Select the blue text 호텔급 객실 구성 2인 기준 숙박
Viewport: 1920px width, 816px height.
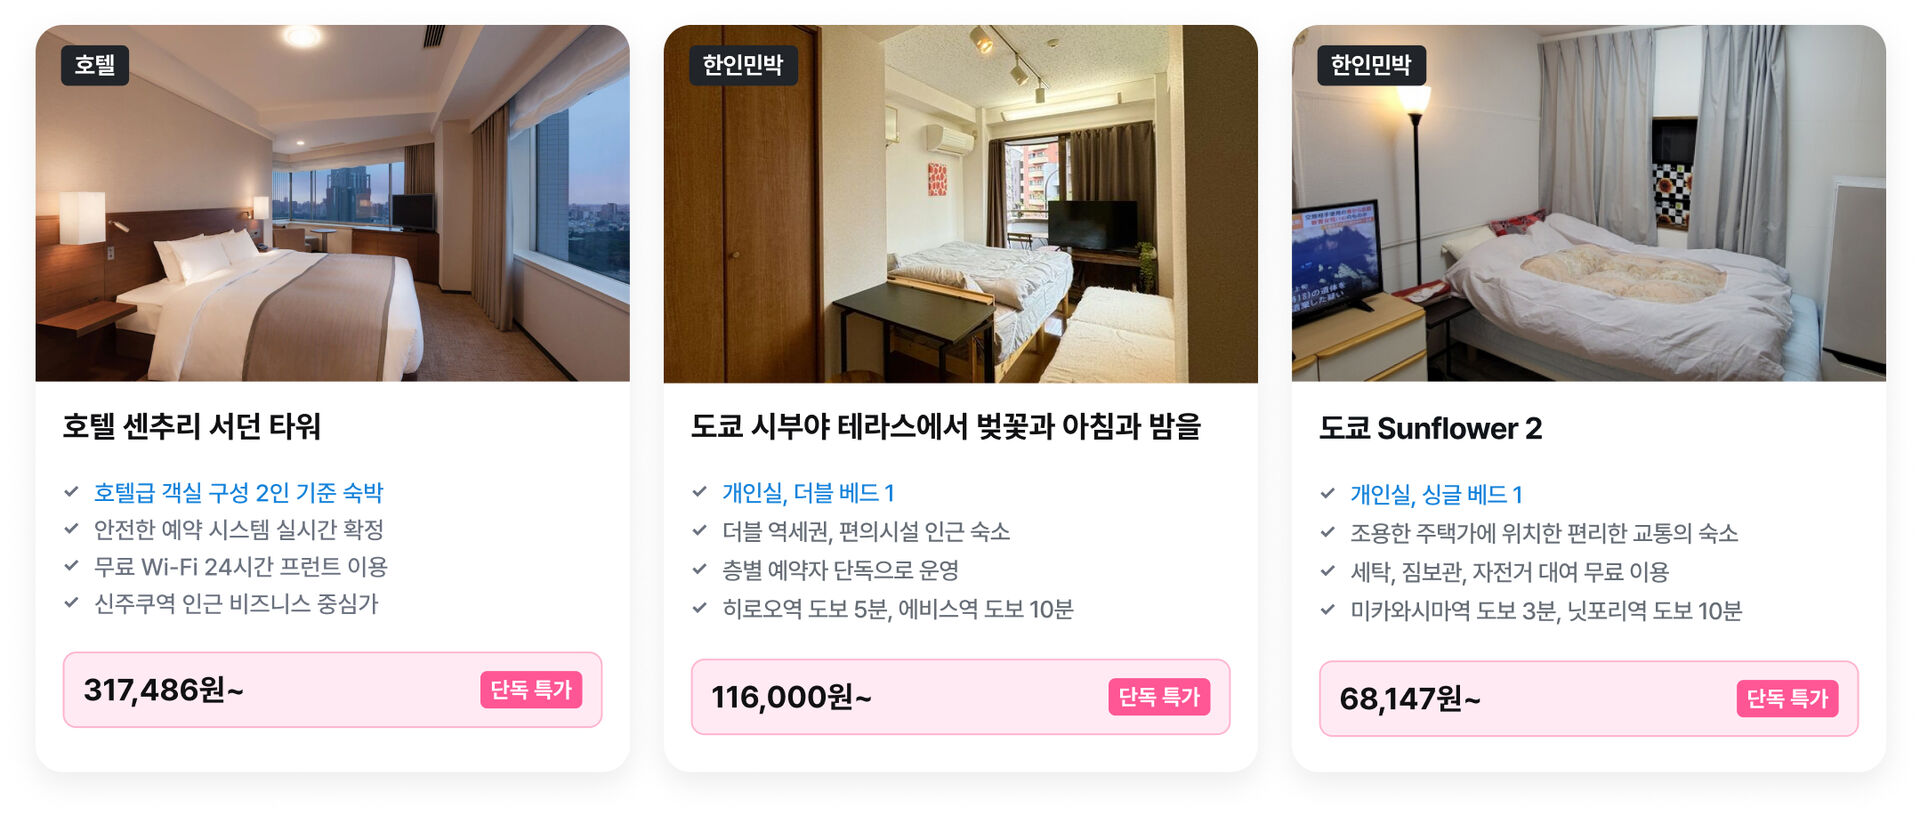point(238,493)
